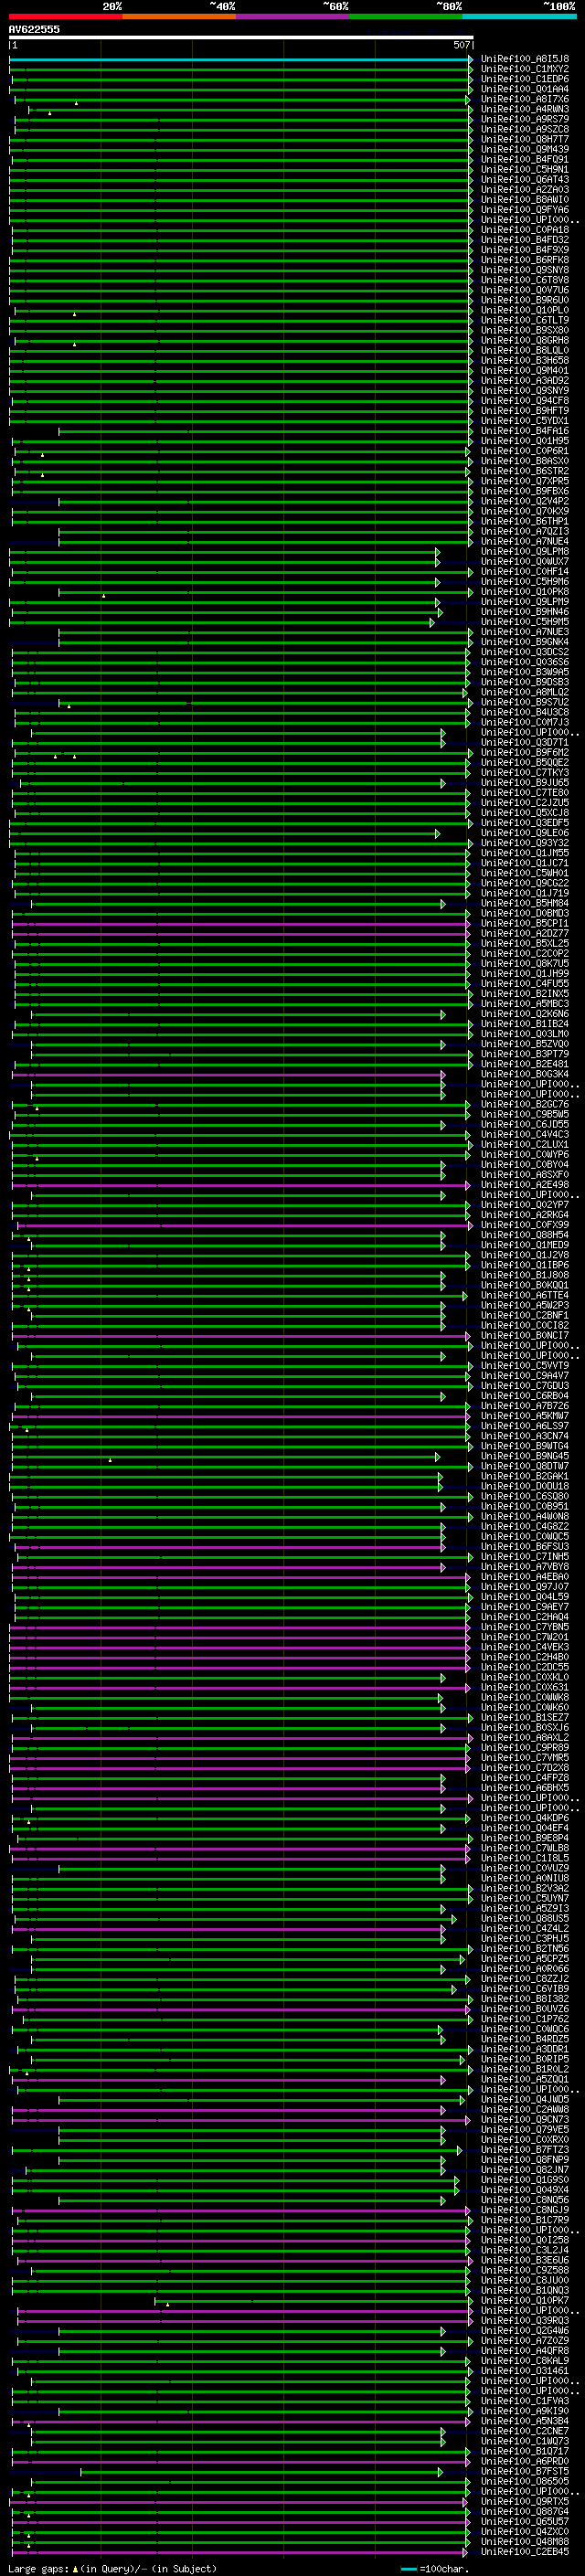Select label UniRef100_B1SEZ7
This screenshot has height=2576, width=585.
[x=524, y=1718]
